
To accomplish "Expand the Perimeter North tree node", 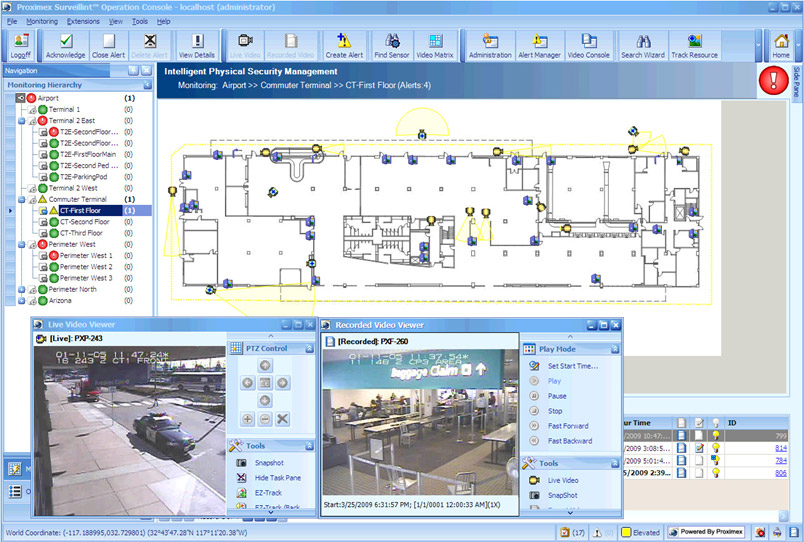I will [x=22, y=289].
